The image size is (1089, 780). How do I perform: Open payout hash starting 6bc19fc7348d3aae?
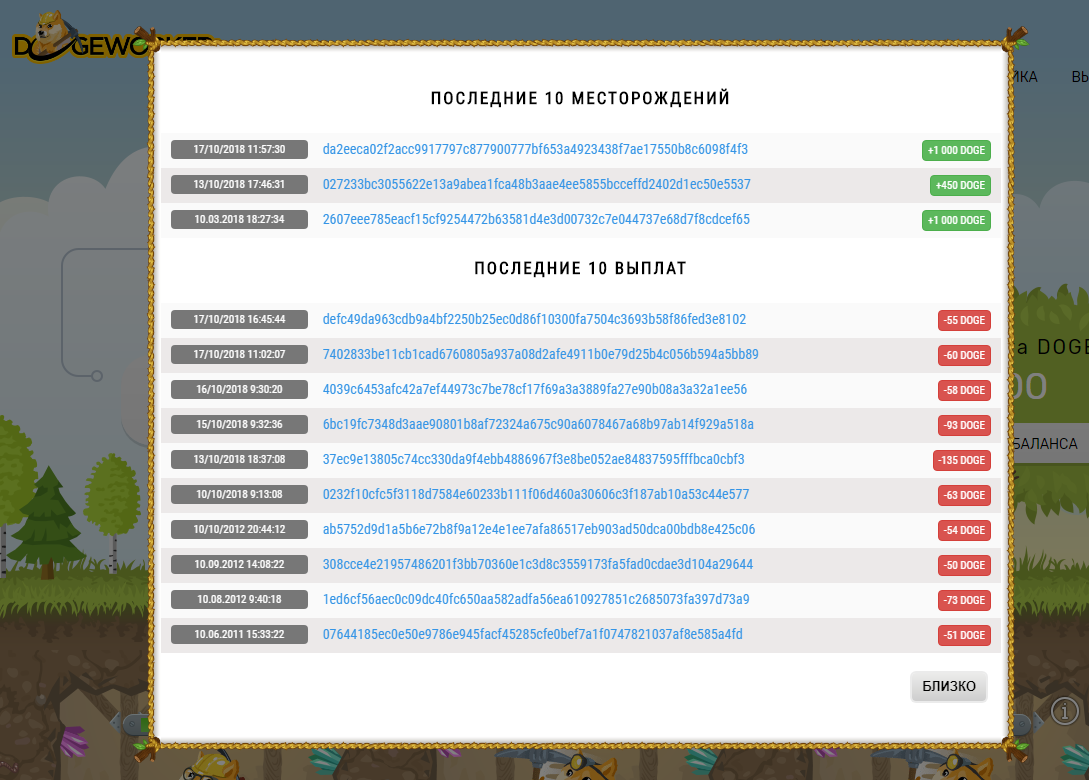[x=538, y=424]
